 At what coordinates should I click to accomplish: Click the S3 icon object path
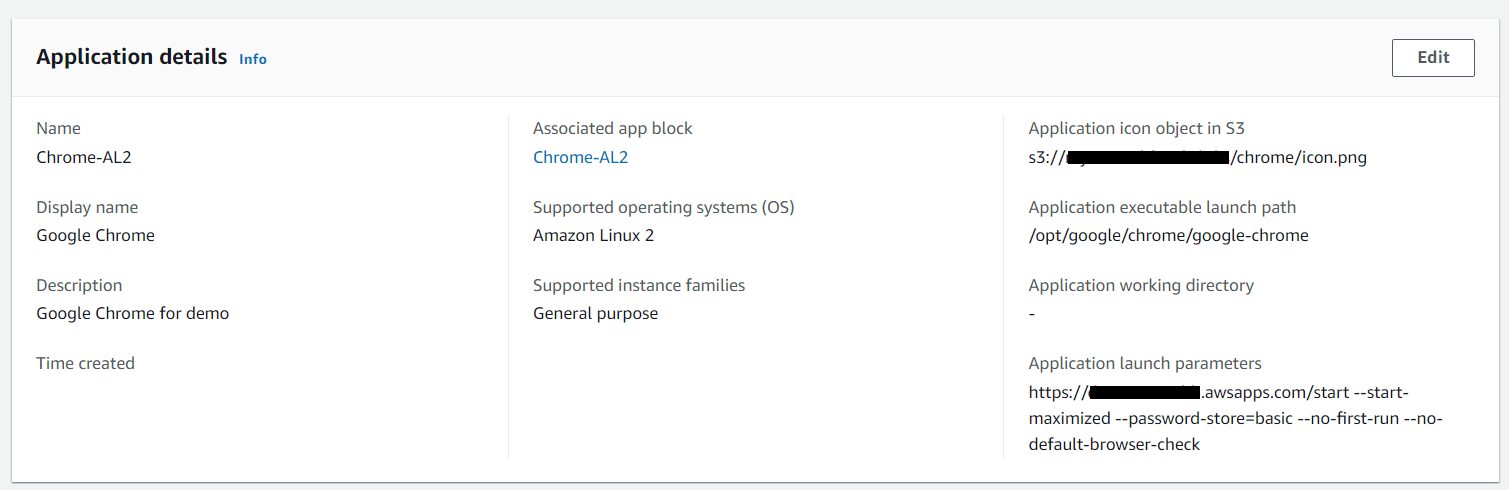point(1197,157)
